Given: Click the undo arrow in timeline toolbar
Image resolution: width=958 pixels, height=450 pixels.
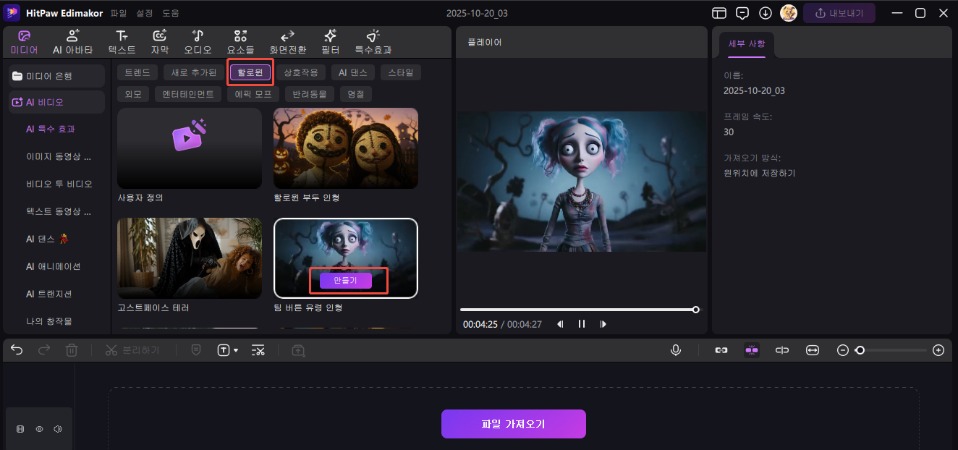Looking at the screenshot, I should tap(17, 350).
